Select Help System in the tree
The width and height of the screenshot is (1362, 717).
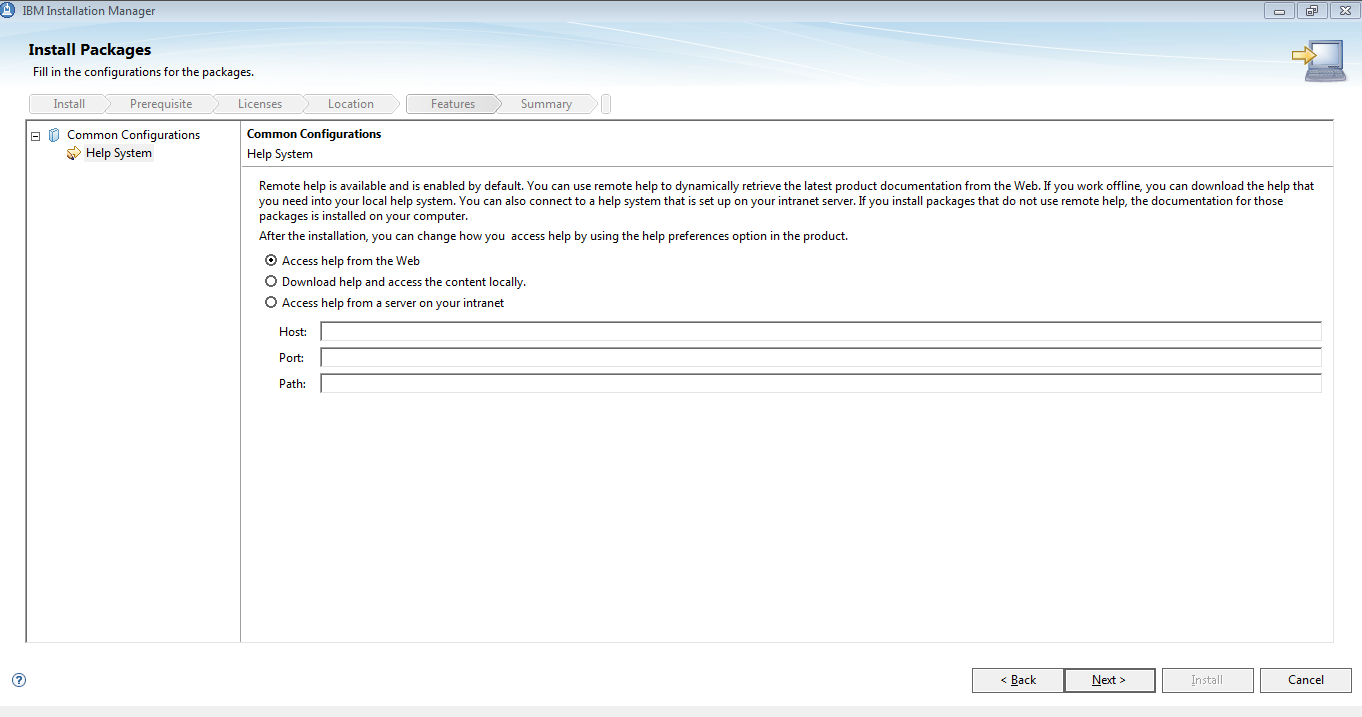119,153
